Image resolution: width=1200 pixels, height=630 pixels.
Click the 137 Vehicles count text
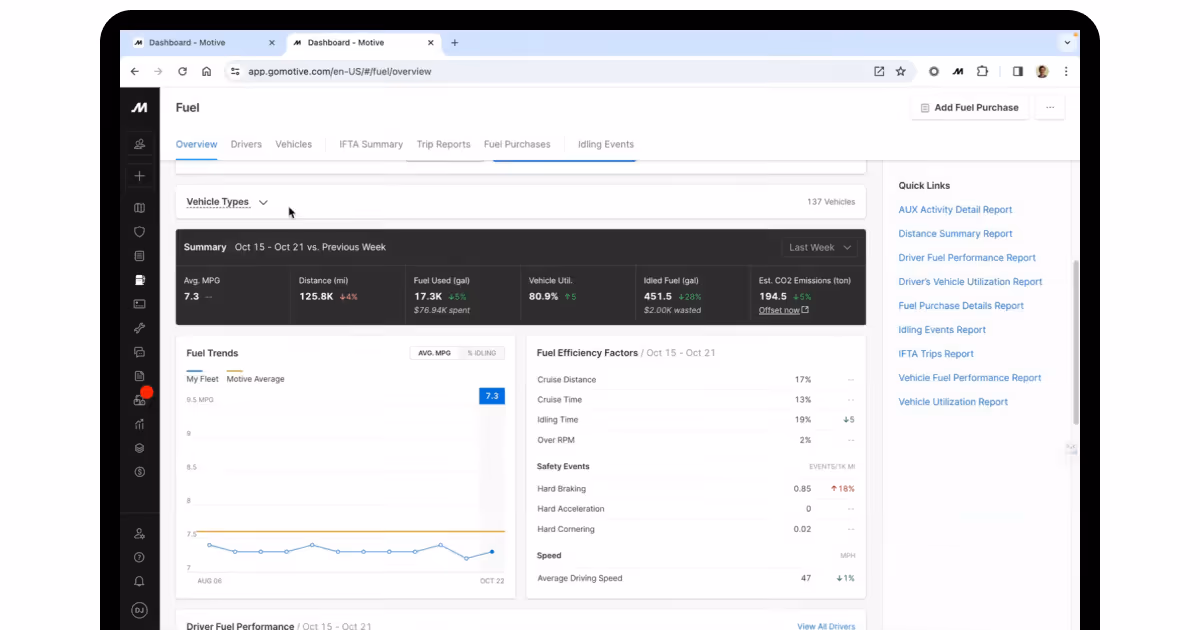tap(831, 202)
